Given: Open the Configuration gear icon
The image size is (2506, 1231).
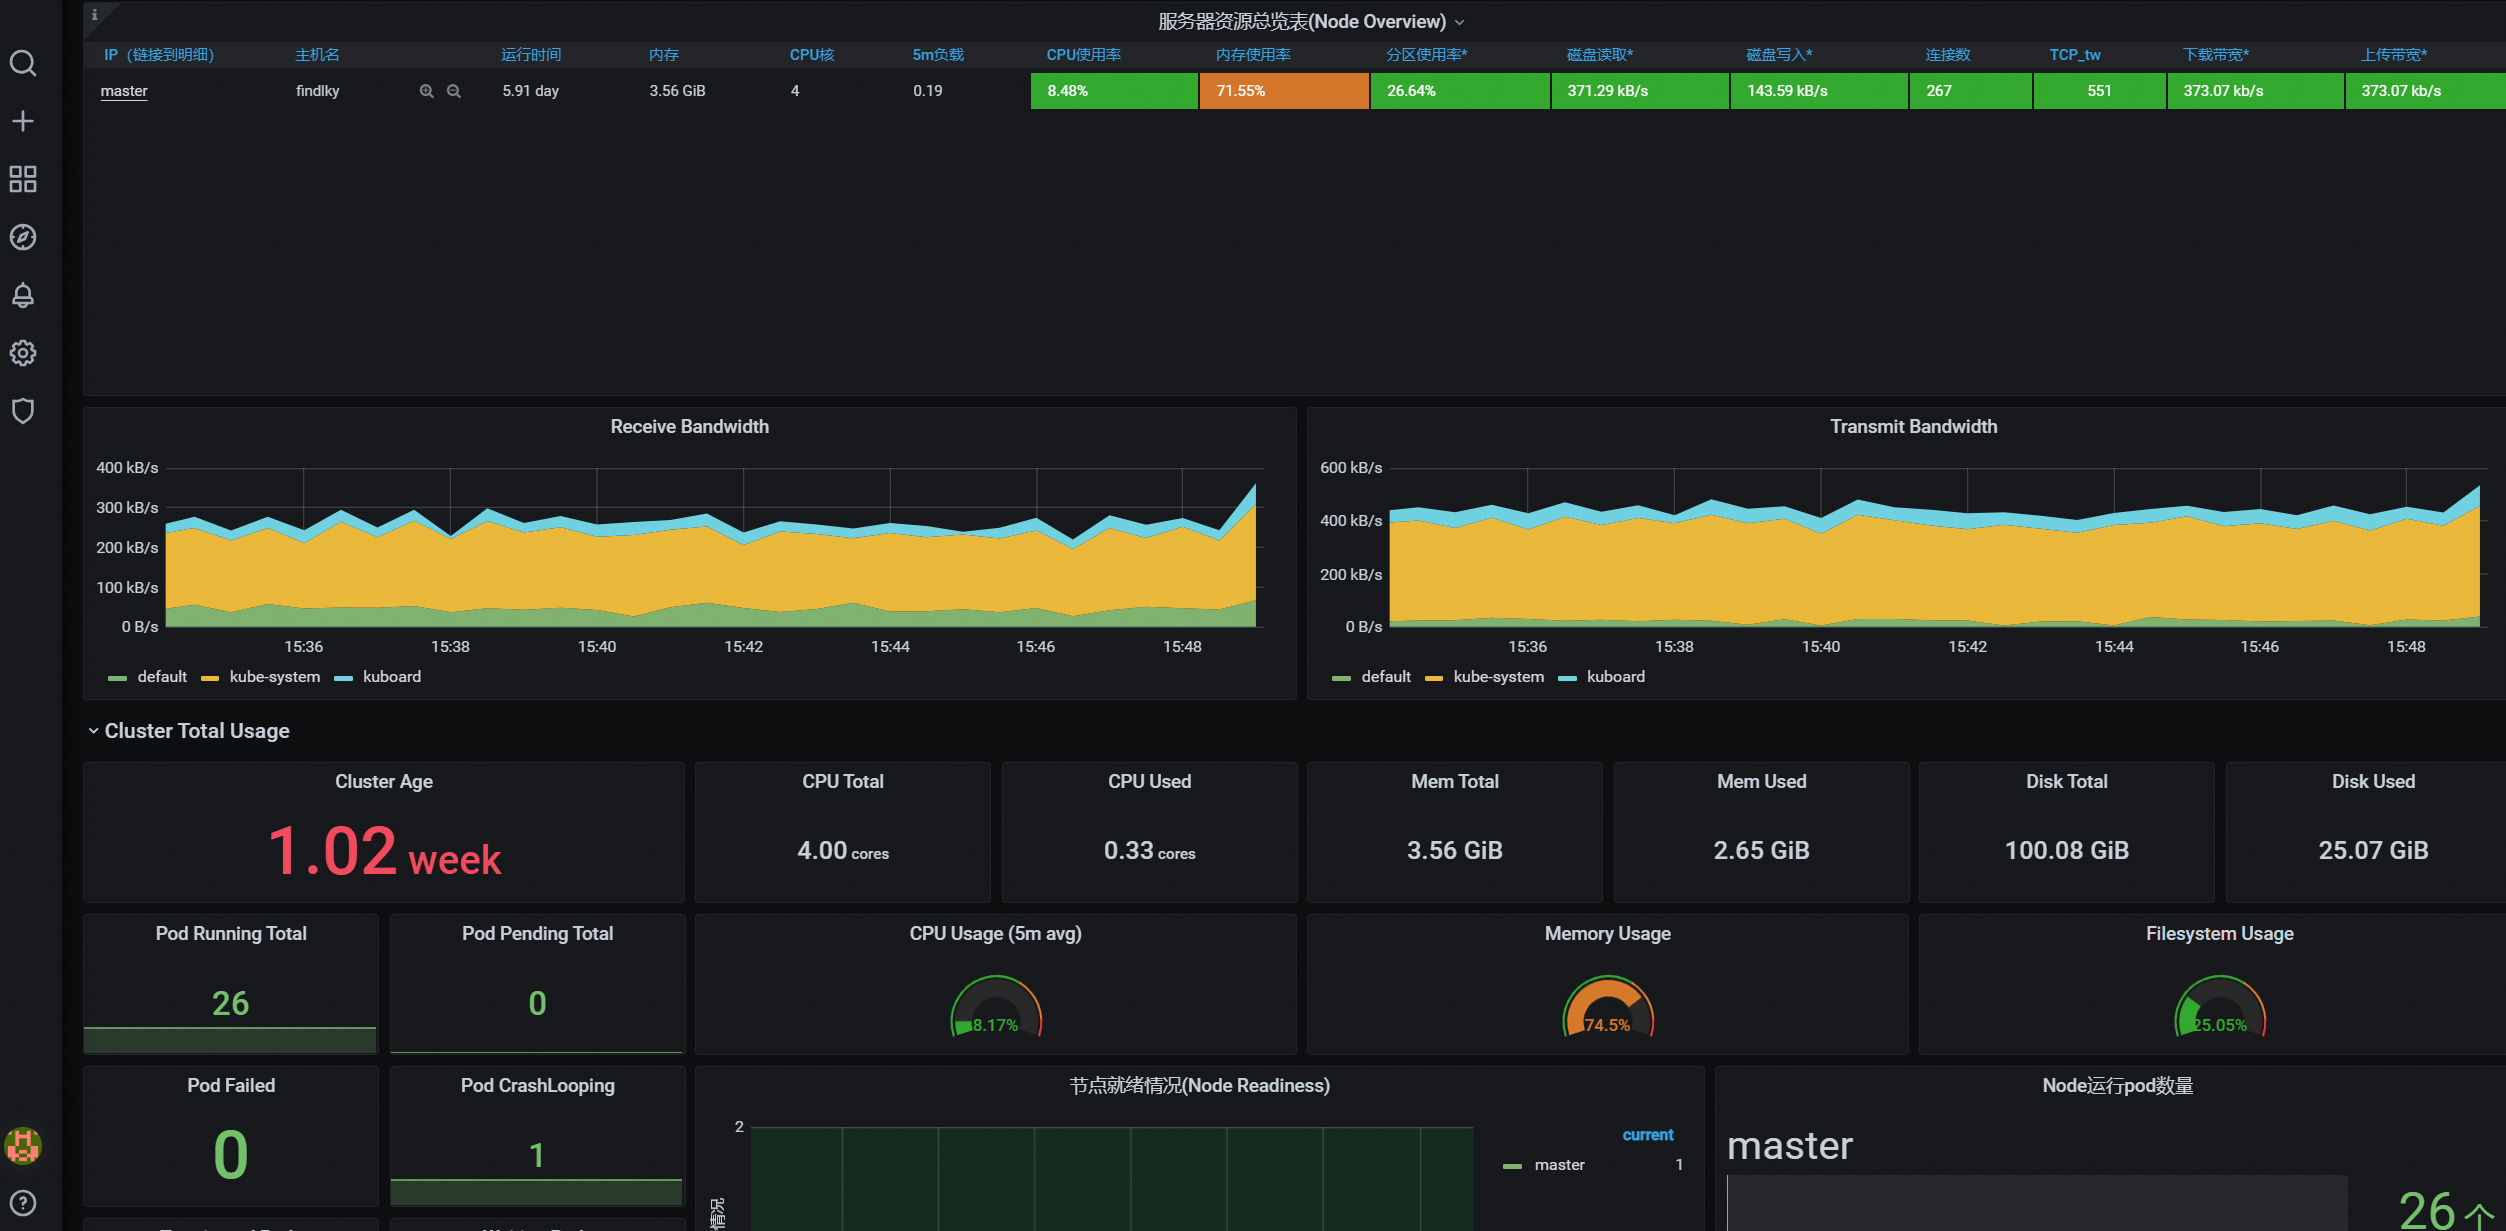Looking at the screenshot, I should (x=23, y=353).
